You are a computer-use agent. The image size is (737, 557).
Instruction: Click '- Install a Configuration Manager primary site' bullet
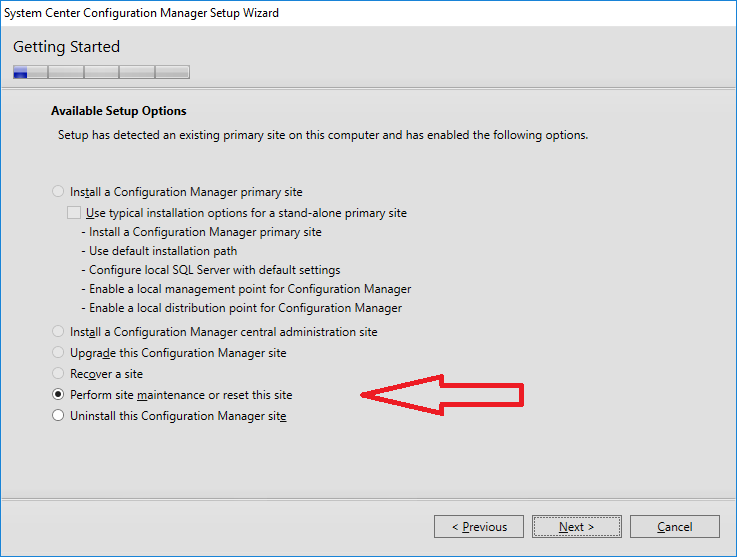201,232
